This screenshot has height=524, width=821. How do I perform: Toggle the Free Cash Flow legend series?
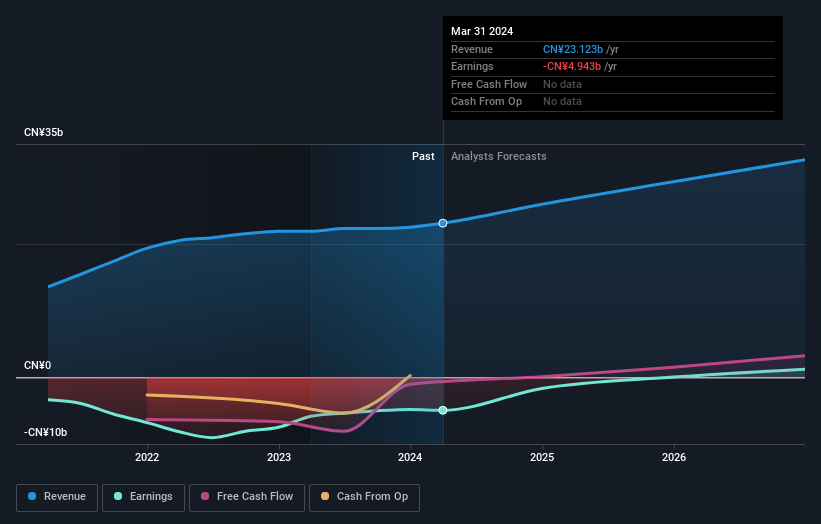(x=247, y=497)
